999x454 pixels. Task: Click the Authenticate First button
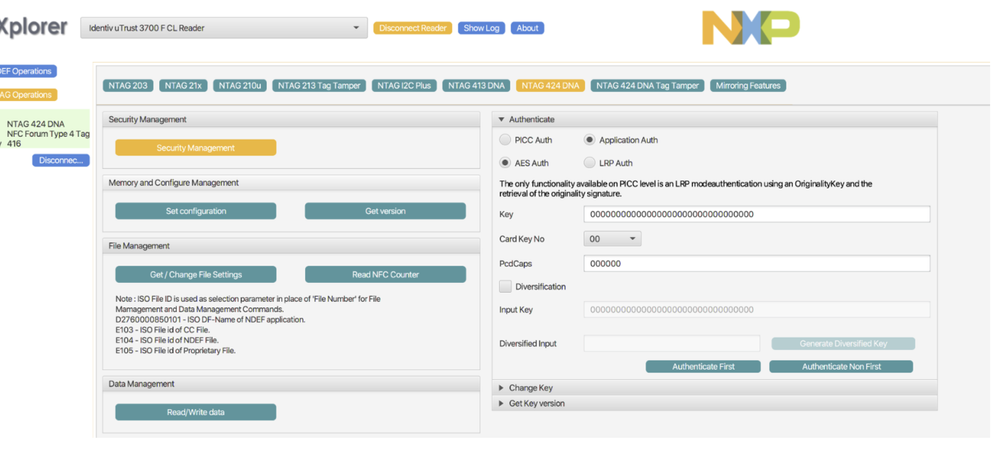(703, 367)
